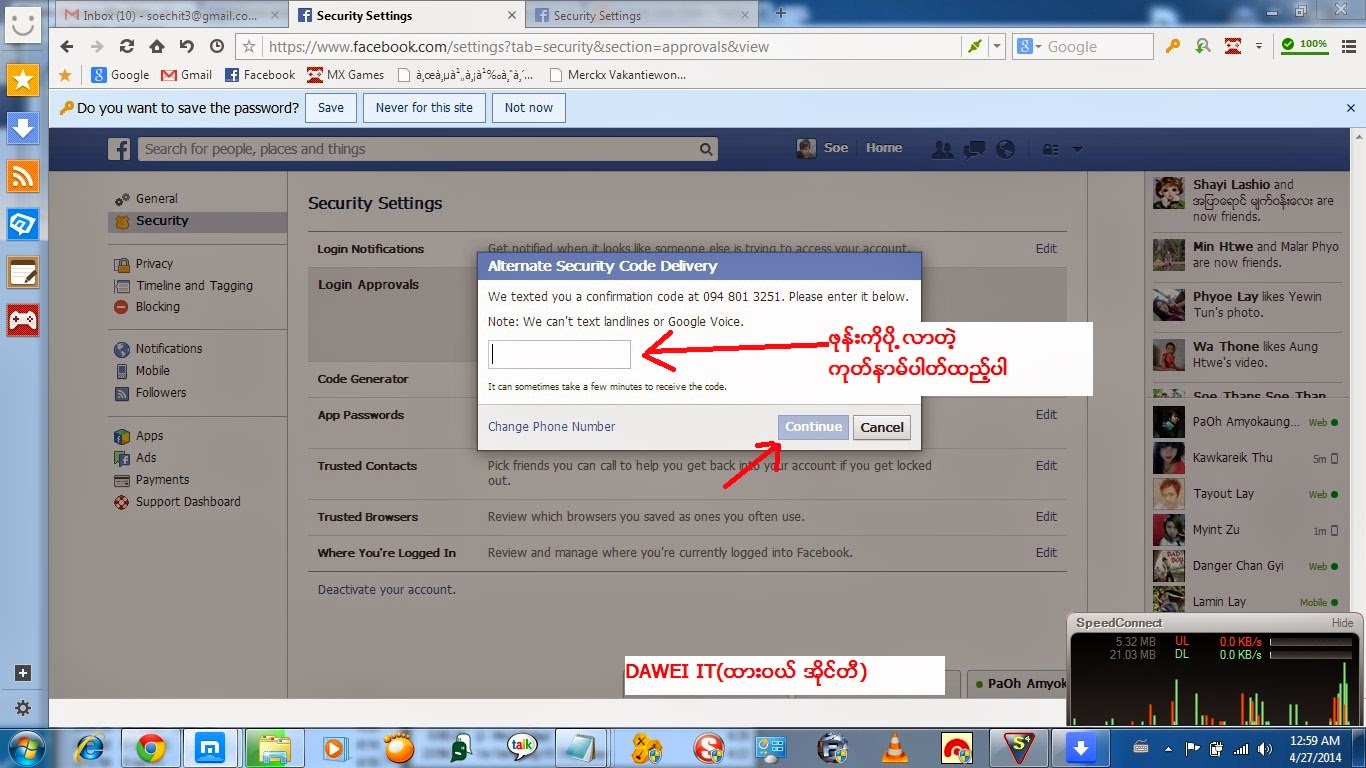
Task: Open Internet Explorer from the taskbar
Action: [x=91, y=747]
